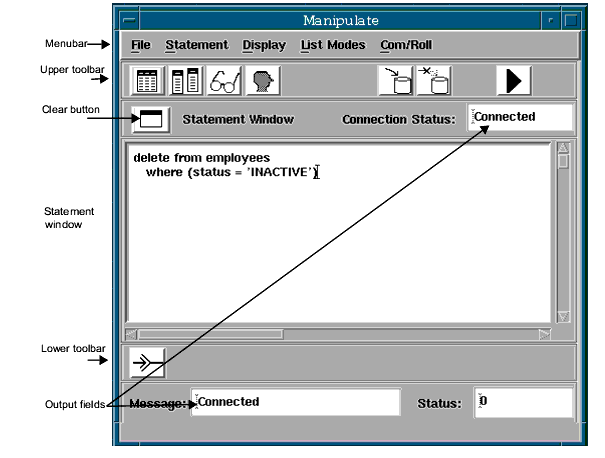Screen dimensions: 605x458
Task: Click the two-column list toolbar icon
Action: pyautogui.click(x=185, y=81)
